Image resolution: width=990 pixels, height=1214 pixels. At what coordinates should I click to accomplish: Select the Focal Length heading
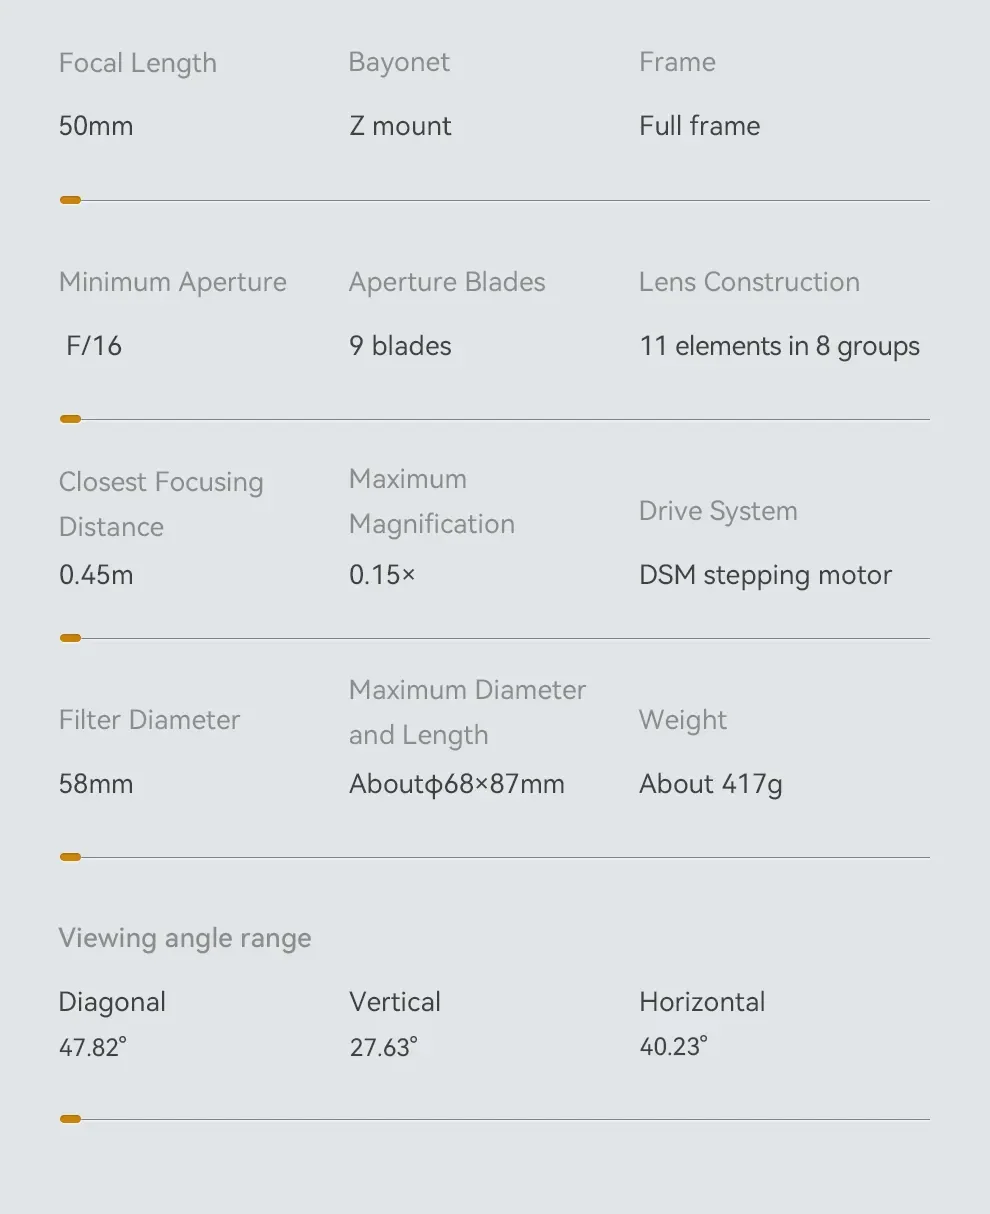point(138,63)
